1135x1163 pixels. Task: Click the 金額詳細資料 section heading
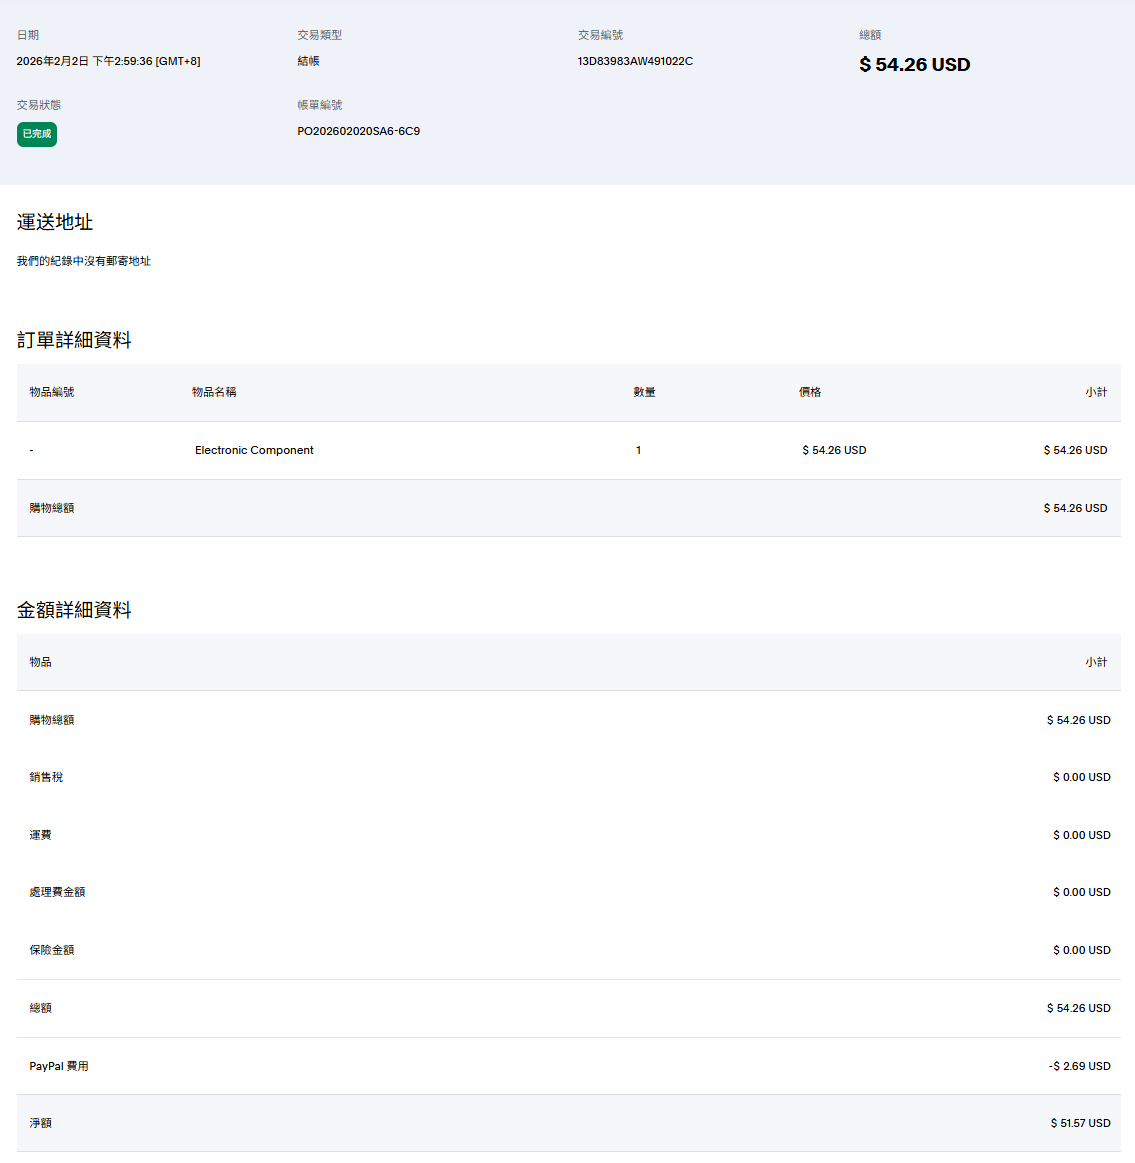click(74, 610)
